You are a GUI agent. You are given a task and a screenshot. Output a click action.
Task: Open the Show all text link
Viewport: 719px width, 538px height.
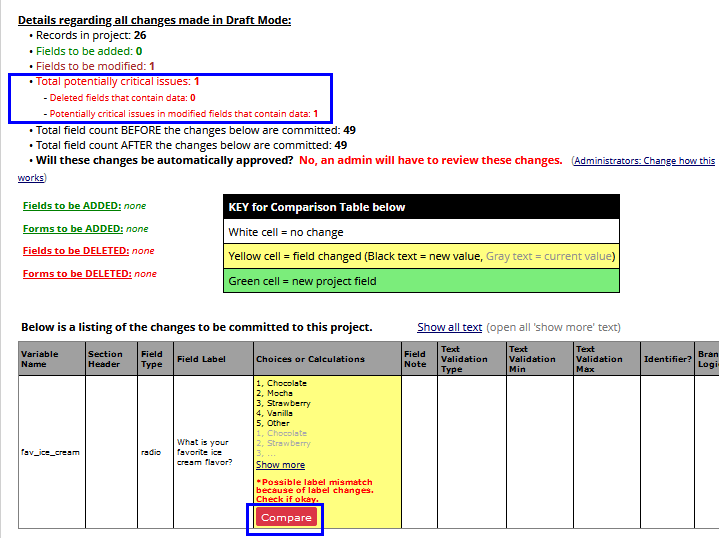[449, 327]
